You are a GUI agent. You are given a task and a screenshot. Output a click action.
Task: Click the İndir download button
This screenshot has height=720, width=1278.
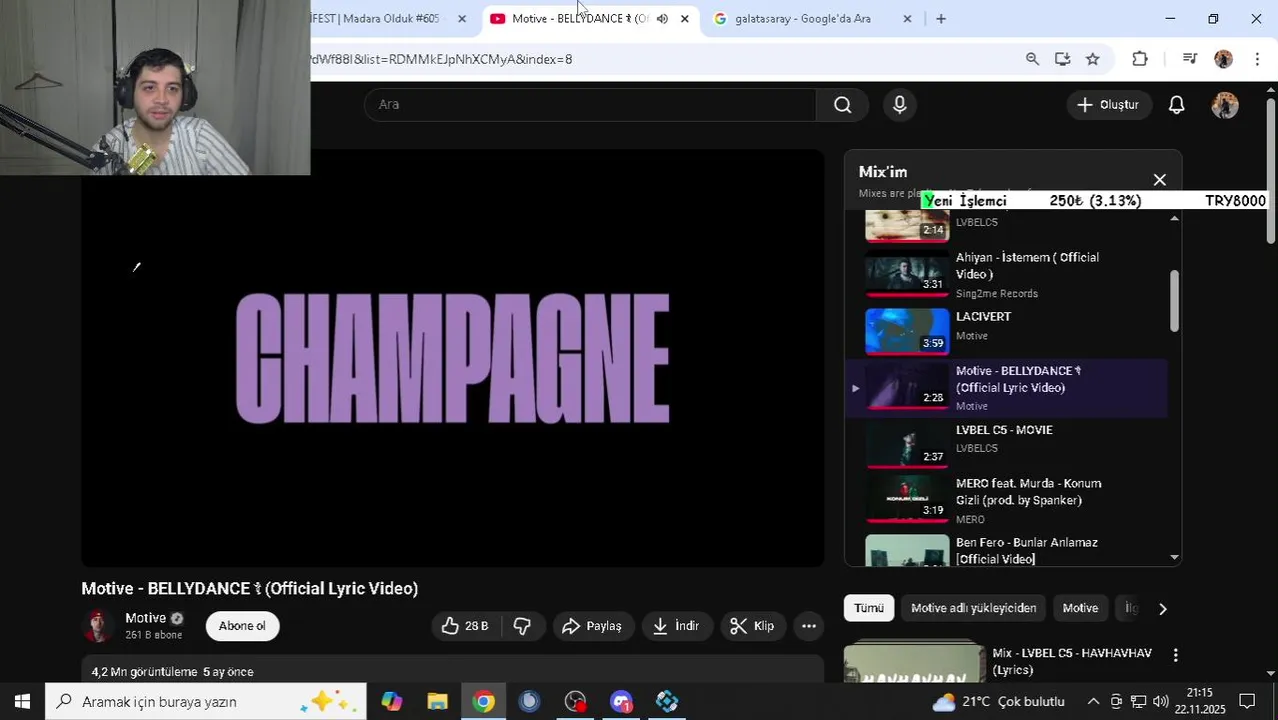pyautogui.click(x=676, y=626)
